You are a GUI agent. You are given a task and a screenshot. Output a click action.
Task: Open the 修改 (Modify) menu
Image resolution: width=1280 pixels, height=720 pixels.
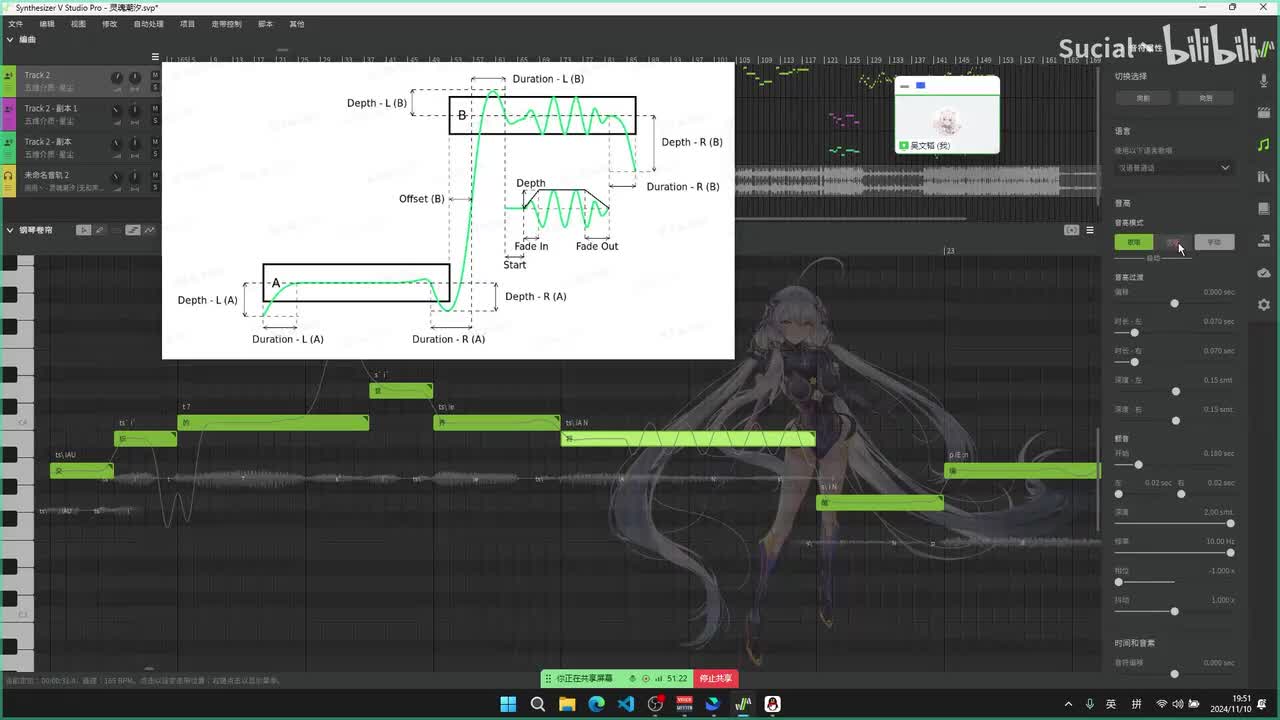tap(109, 24)
